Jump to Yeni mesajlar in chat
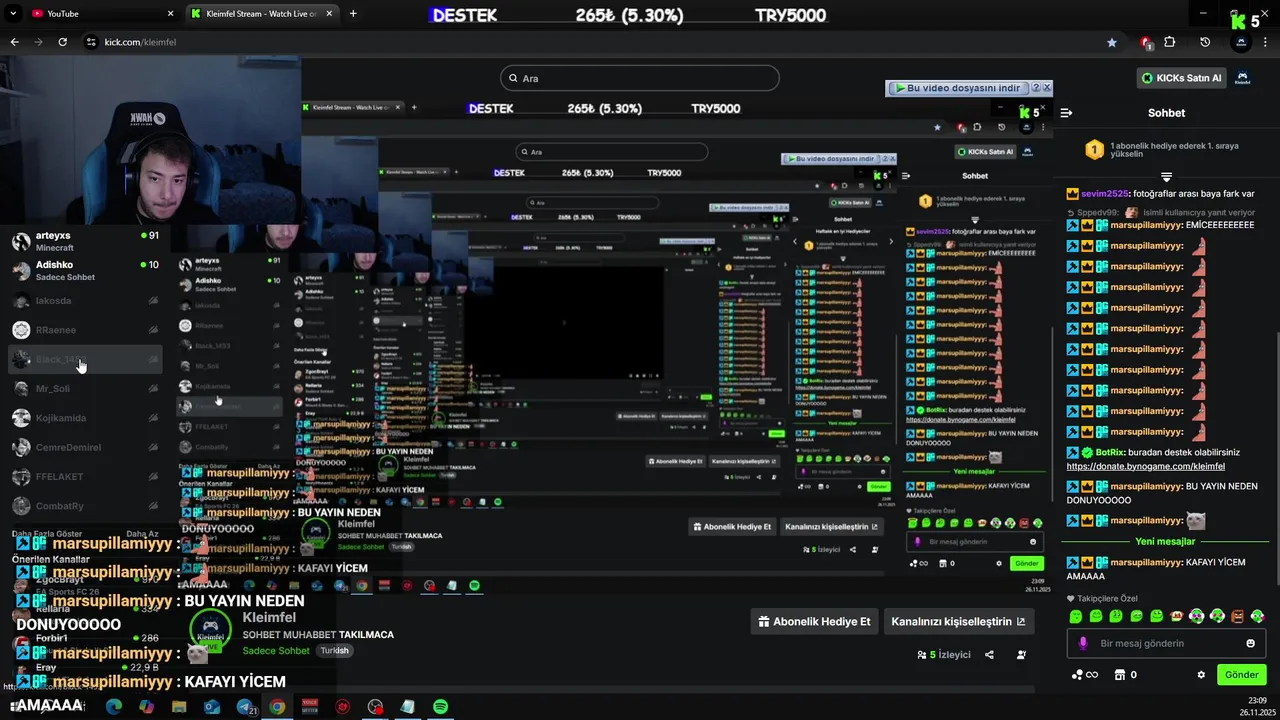 1165,541
